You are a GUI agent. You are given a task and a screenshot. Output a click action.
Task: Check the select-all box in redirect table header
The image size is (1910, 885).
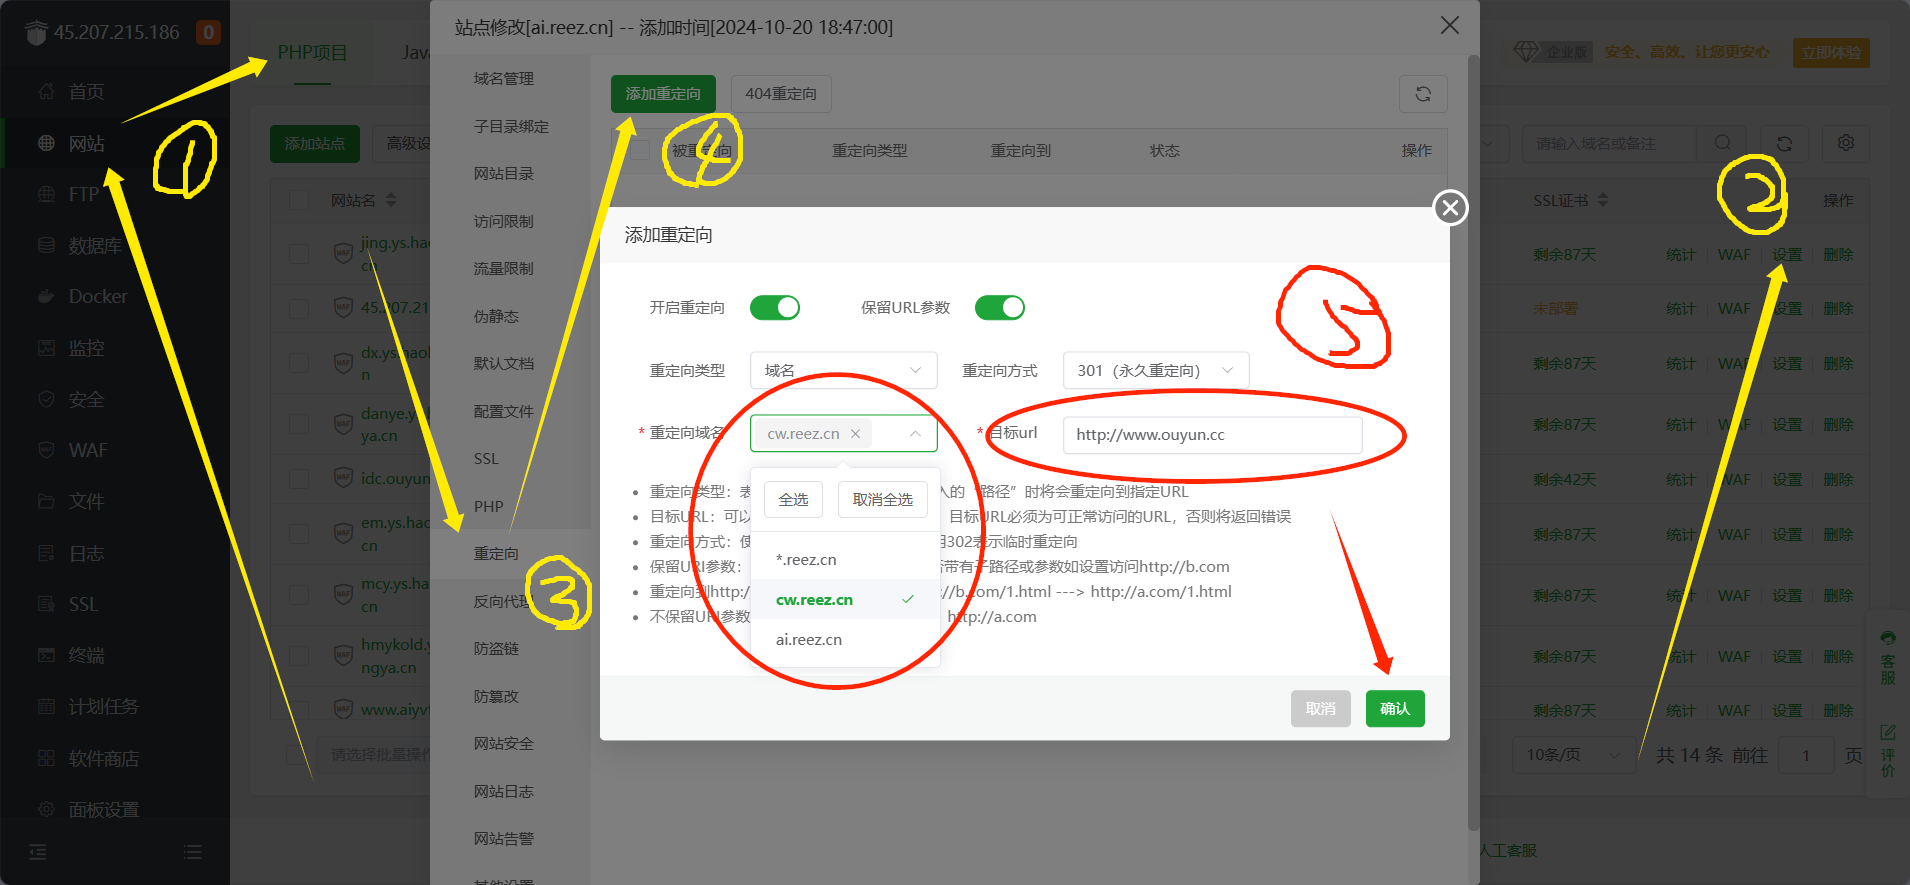(640, 151)
